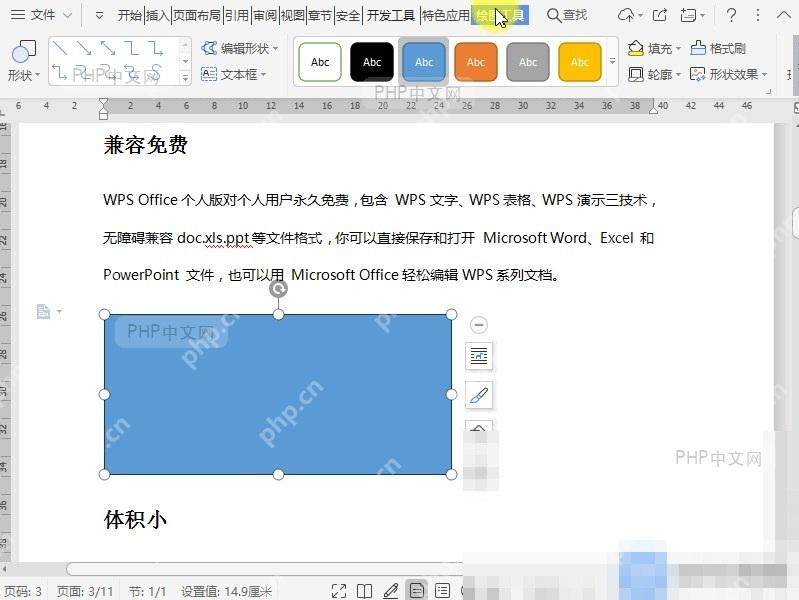
Task: Switch to writing mode pen icon
Action: coord(391,591)
